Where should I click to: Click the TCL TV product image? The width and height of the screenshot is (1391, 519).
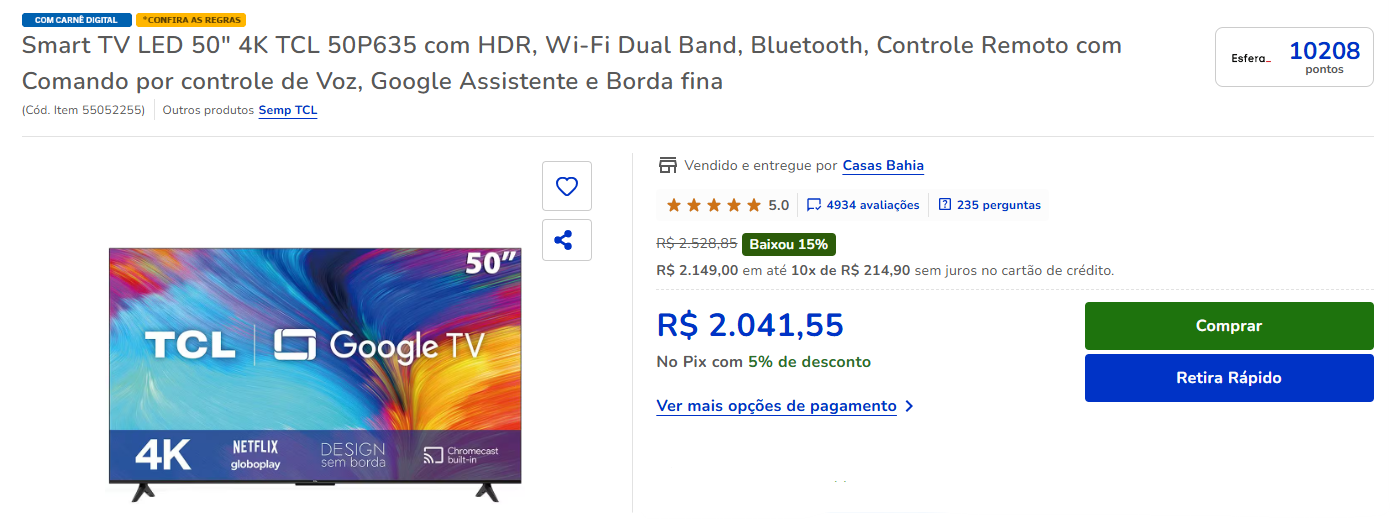click(x=315, y=374)
